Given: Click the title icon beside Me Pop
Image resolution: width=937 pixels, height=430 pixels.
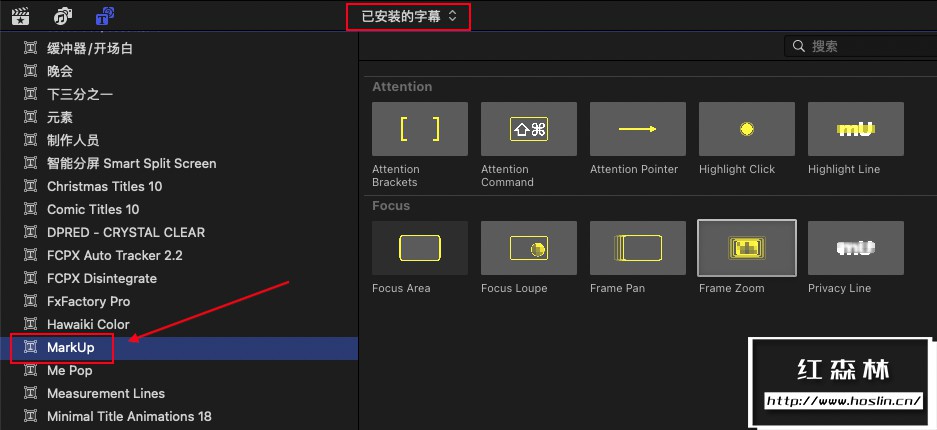Looking at the screenshot, I should coord(30,370).
